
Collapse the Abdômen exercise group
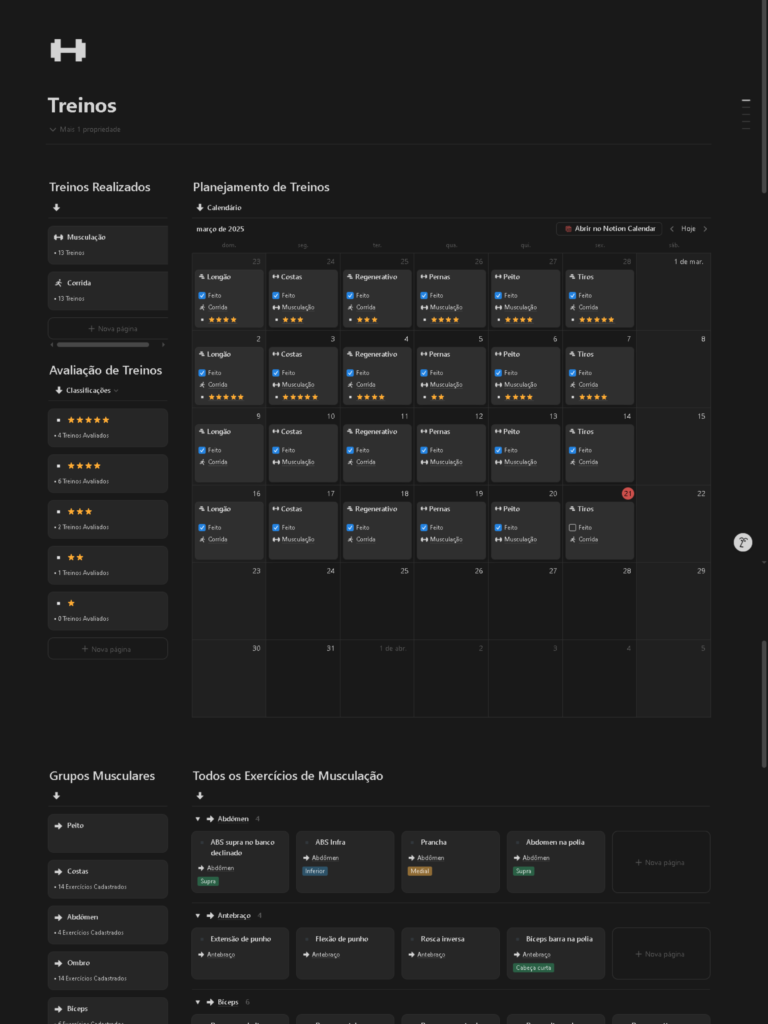click(197, 819)
